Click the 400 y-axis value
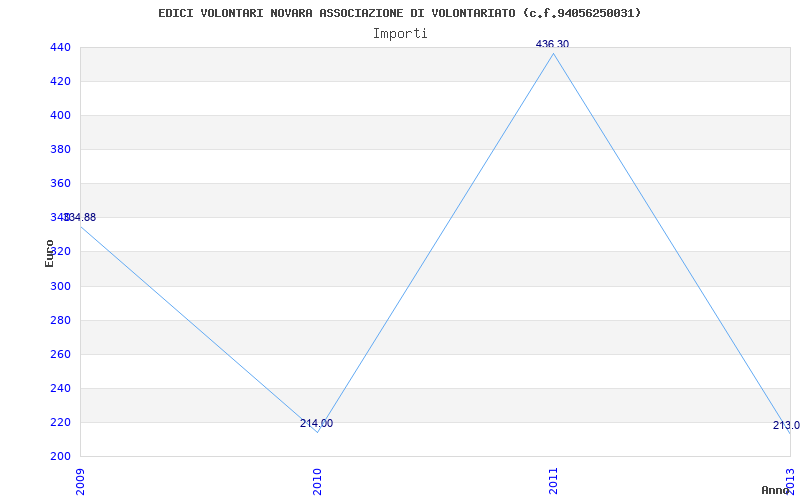Viewport: 800px width, 500px height. tap(60, 116)
